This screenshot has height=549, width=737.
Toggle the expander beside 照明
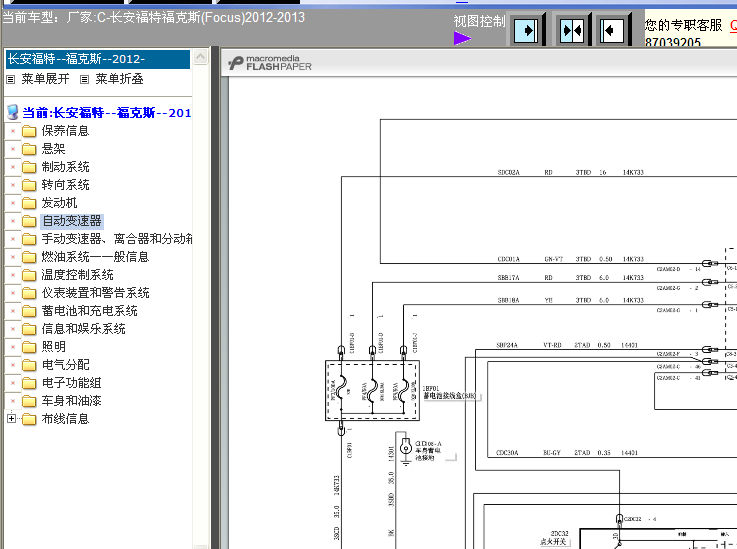point(13,347)
